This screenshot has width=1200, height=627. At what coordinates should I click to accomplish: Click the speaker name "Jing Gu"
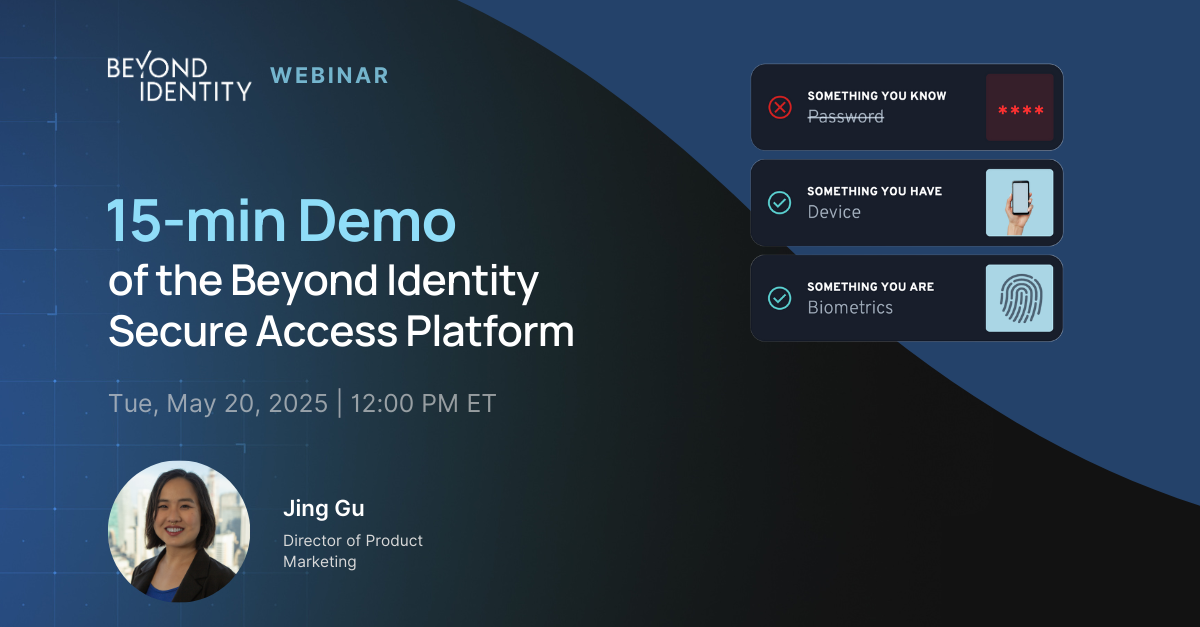tap(324, 509)
